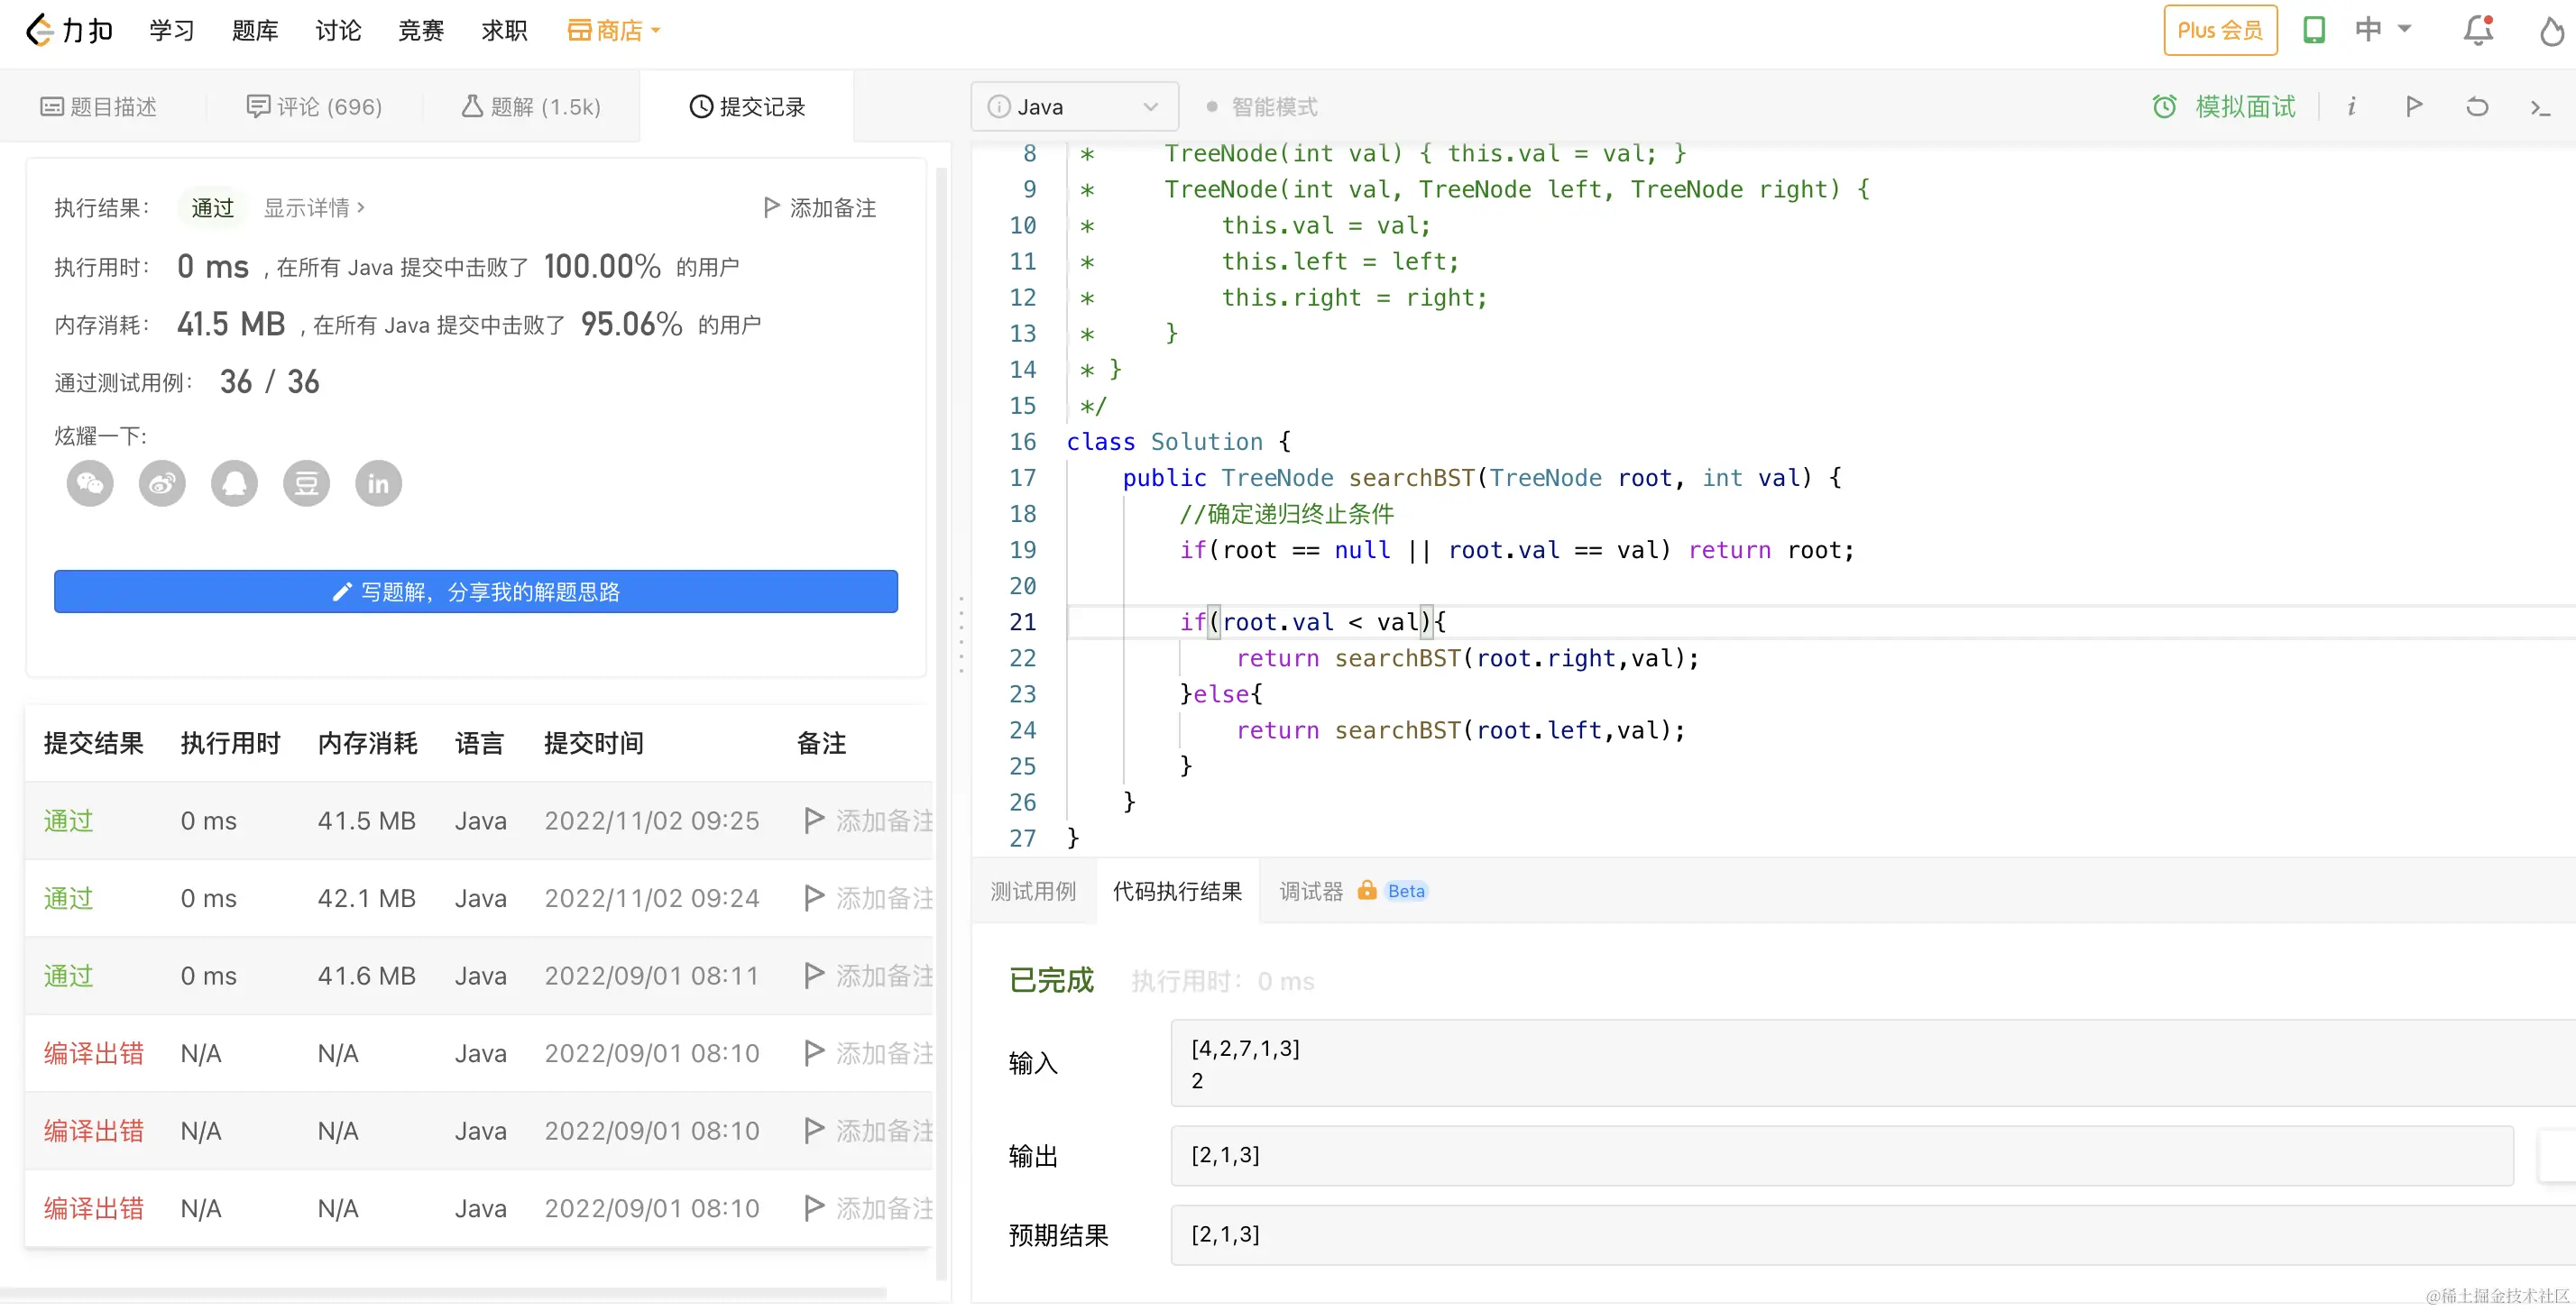
Task: Open the 2022/09/01 08:11 通过 submission
Action: point(68,976)
